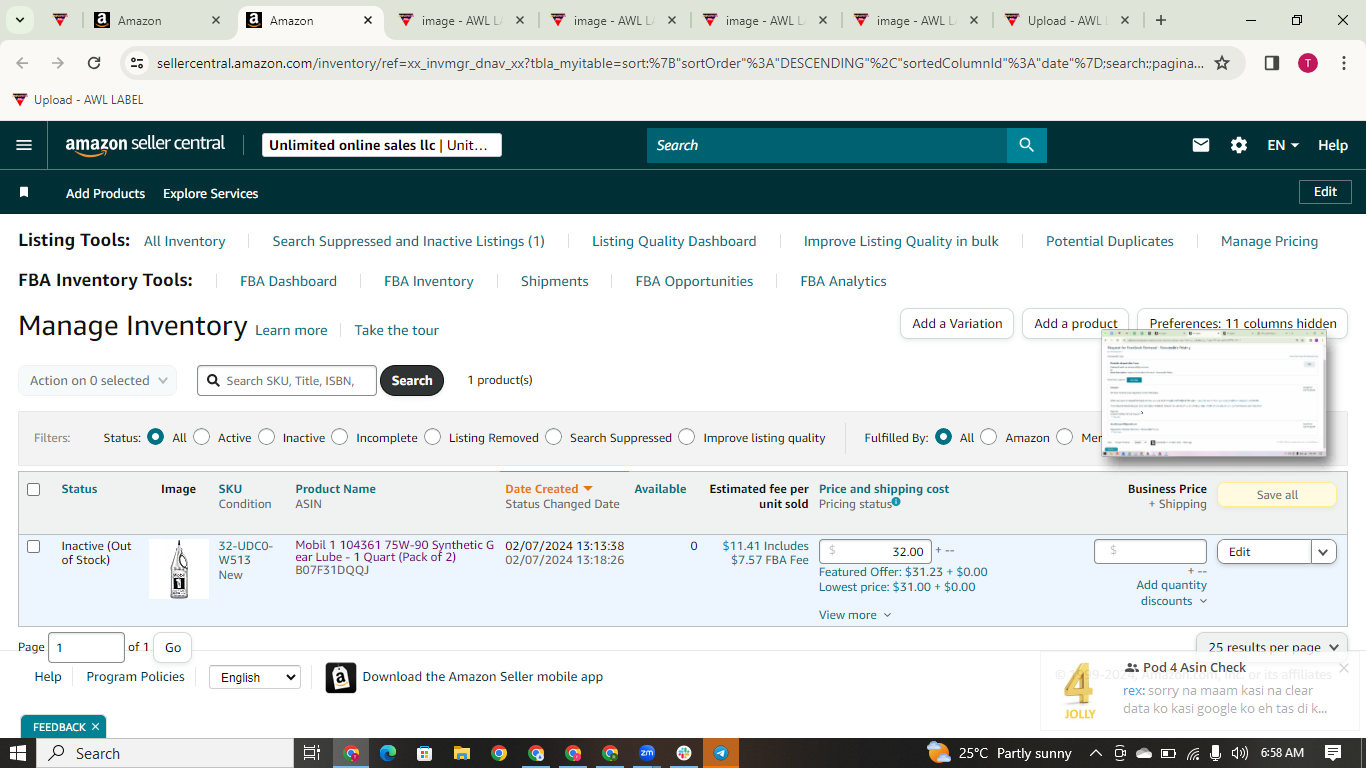Go back with Chrome's back arrow
Screen dimensions: 1366x768
[22, 63]
